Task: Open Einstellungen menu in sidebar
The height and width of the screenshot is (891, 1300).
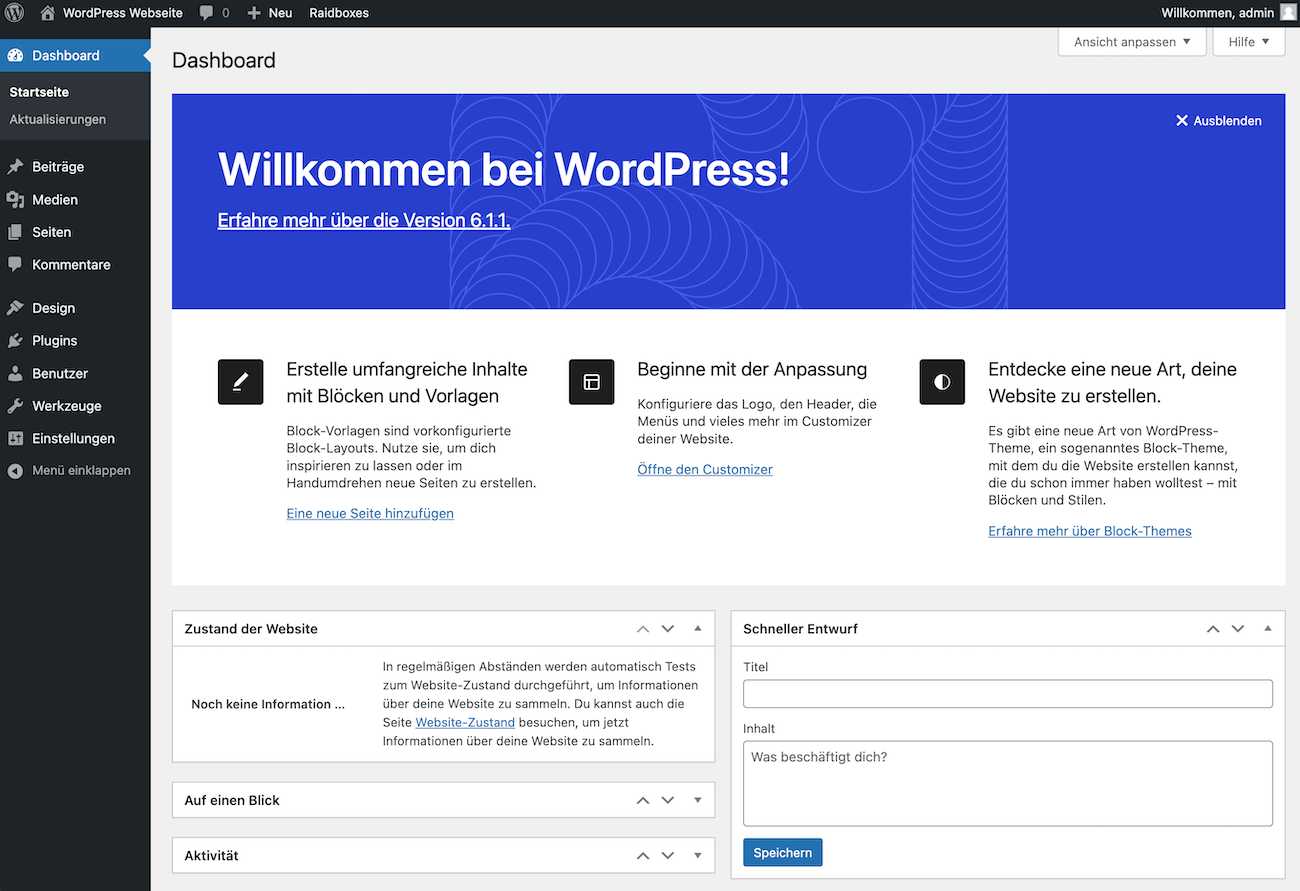Action: coord(75,438)
